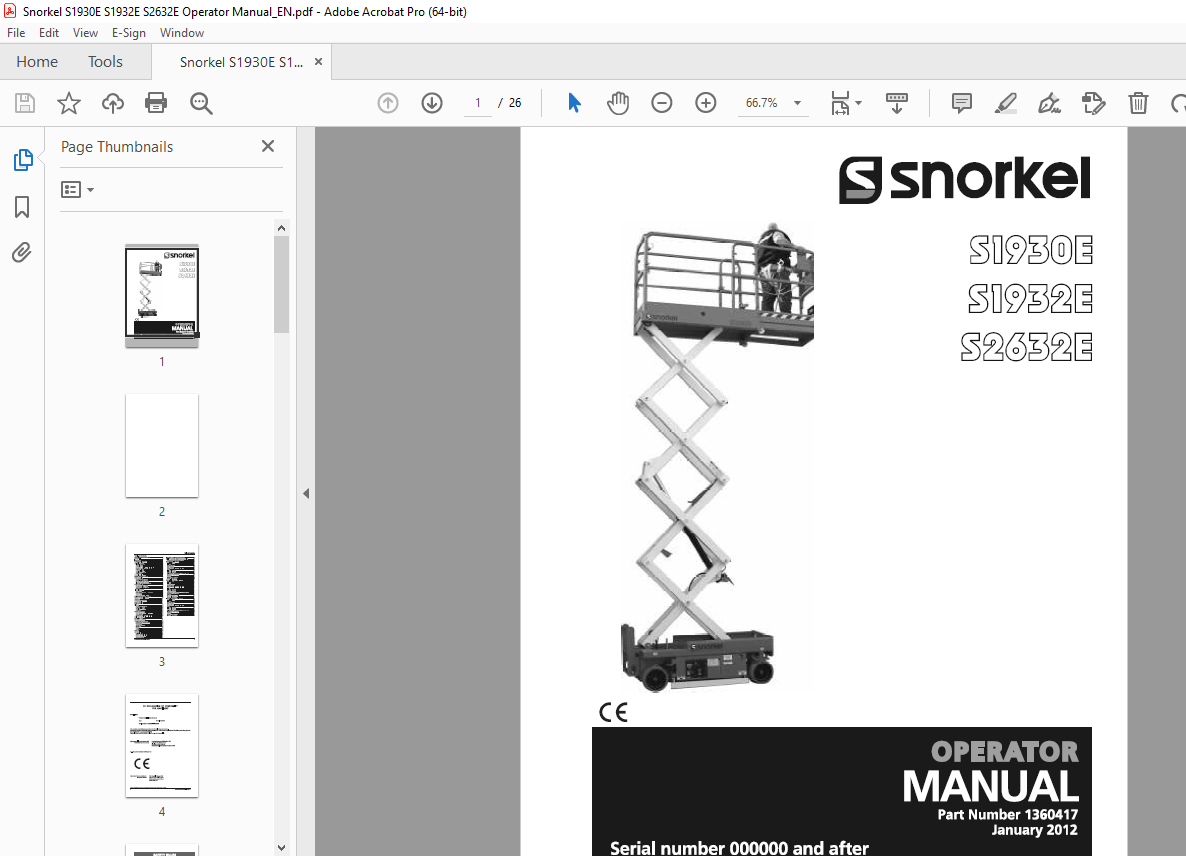Zoom out with the minus icon
The width and height of the screenshot is (1186, 856).
coord(662,103)
